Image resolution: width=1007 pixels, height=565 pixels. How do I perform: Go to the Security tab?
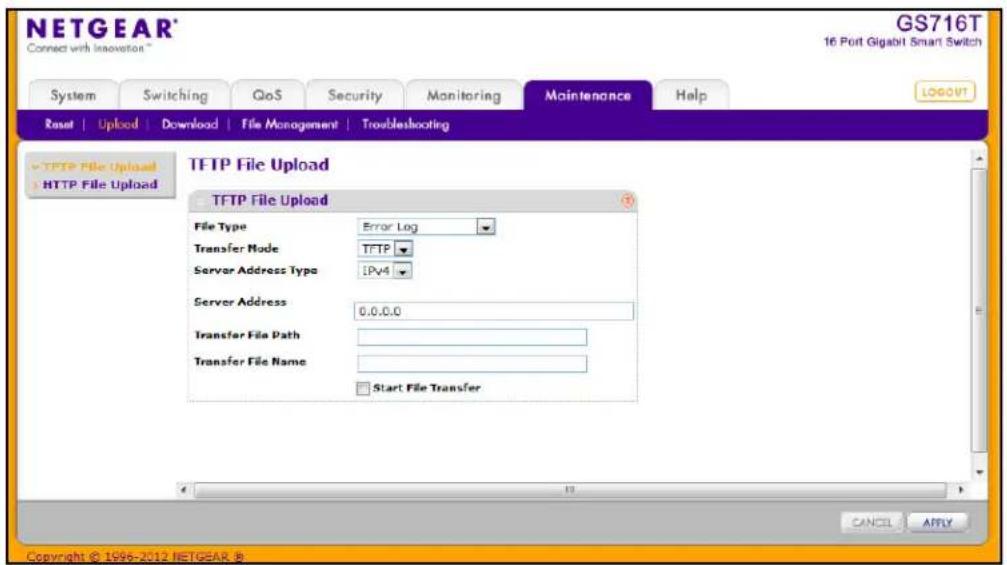(x=355, y=95)
